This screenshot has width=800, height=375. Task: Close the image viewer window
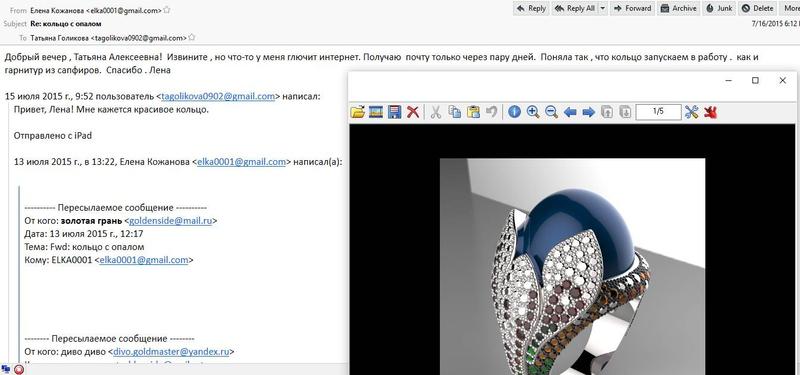coord(782,81)
